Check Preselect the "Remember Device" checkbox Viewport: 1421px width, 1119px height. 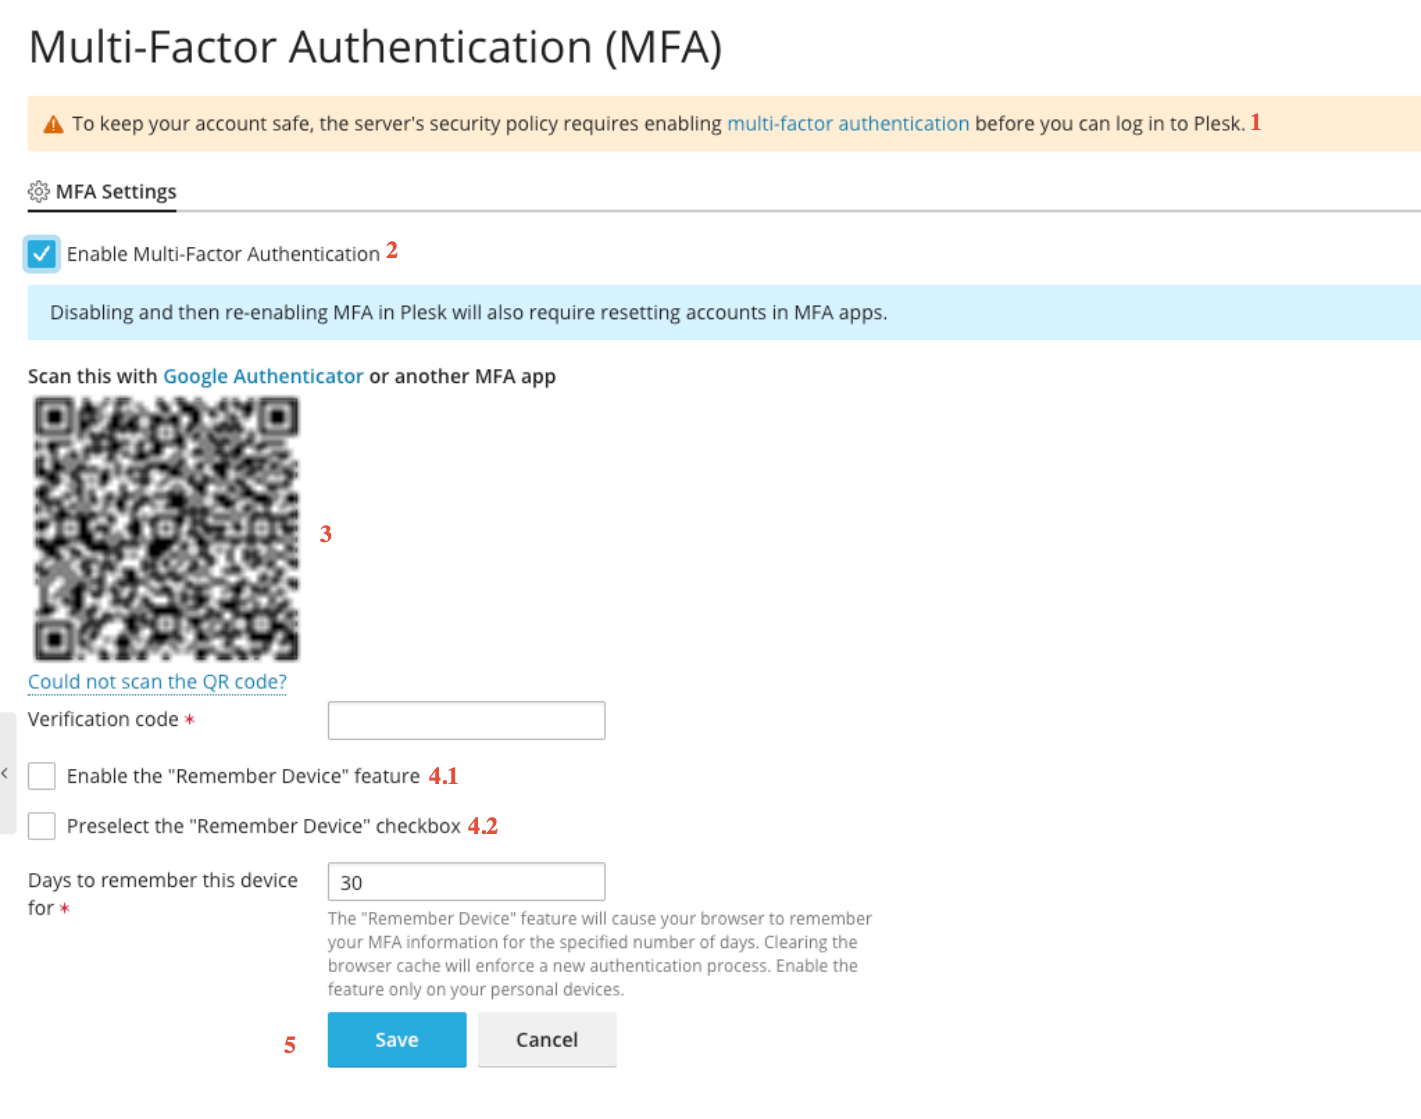41,826
